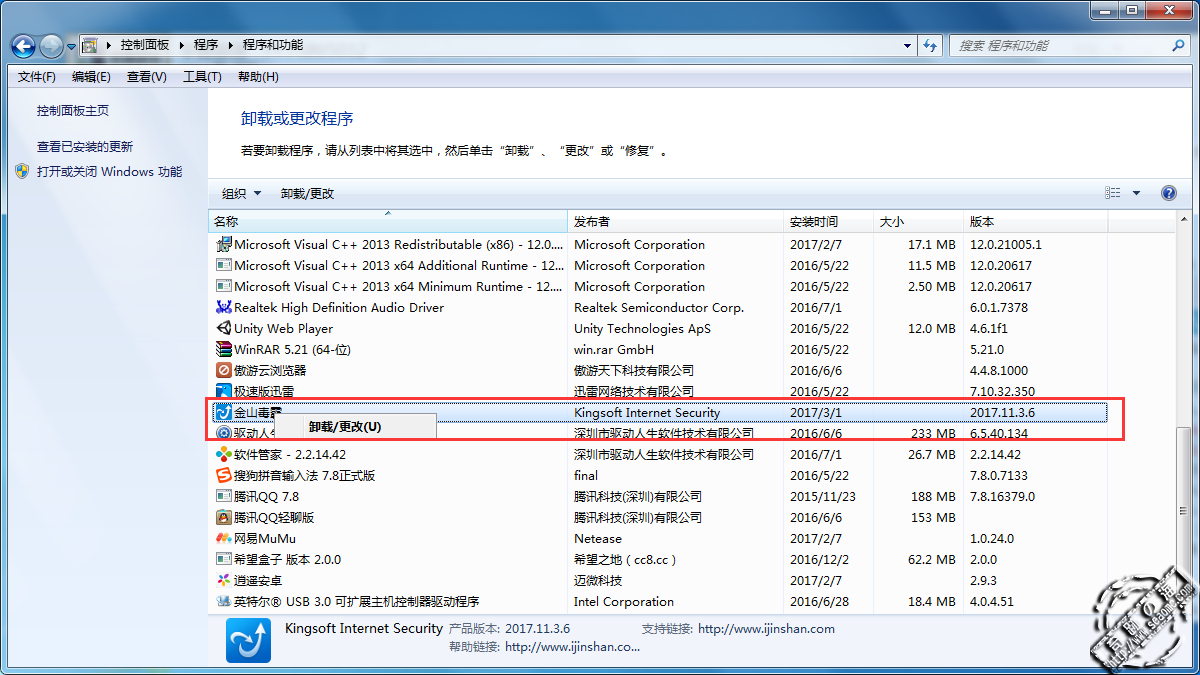
Task: Click the change view icon
Action: tap(1113, 194)
